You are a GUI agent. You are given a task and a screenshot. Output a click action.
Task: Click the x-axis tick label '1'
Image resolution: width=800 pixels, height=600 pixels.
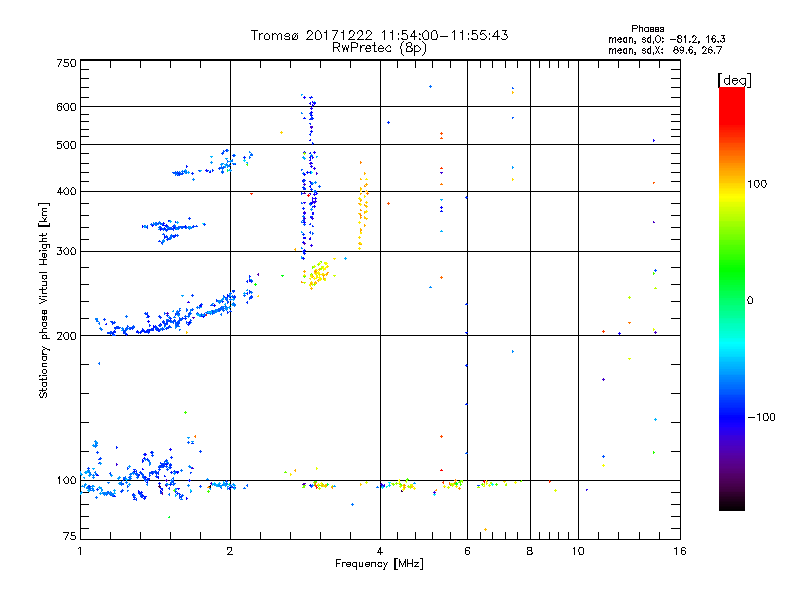tap(80, 551)
